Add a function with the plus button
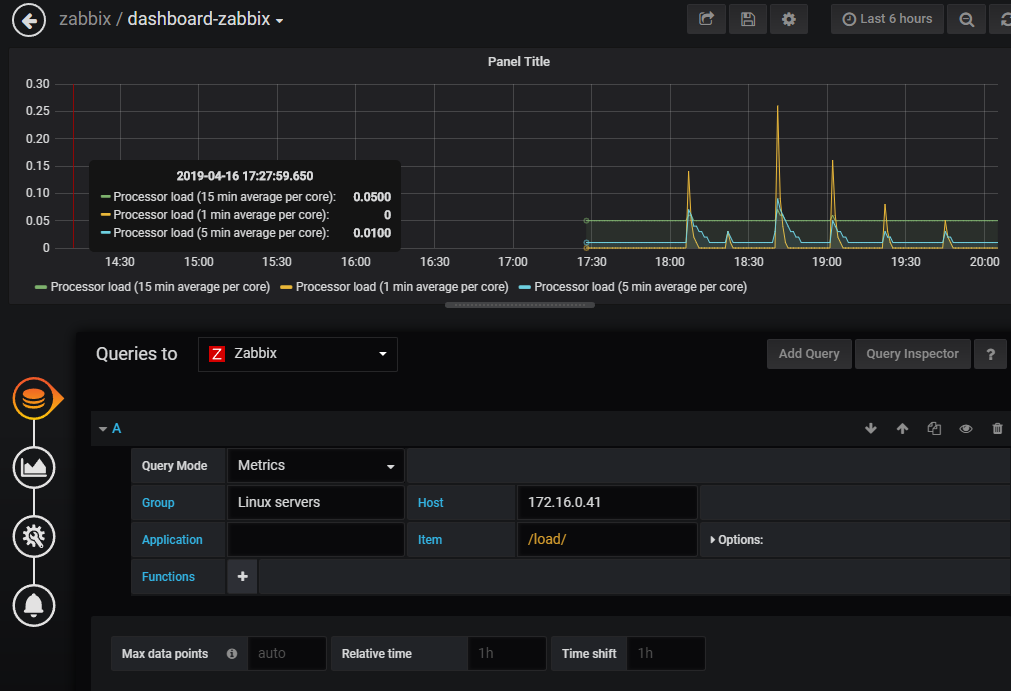The width and height of the screenshot is (1011, 691). coord(242,576)
